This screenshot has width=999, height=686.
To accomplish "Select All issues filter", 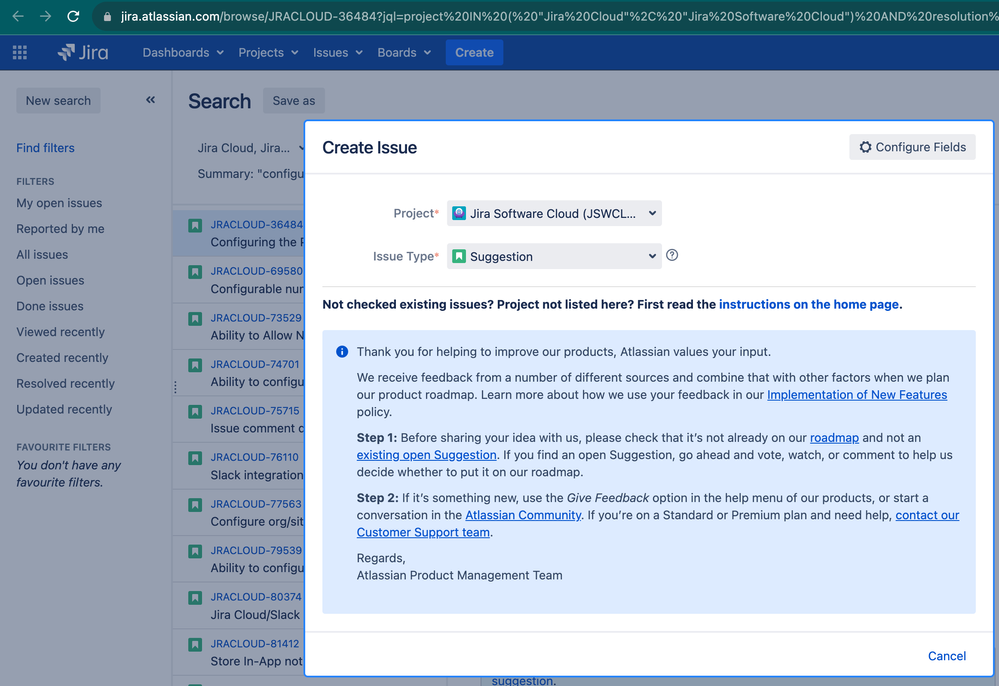I will [x=42, y=254].
